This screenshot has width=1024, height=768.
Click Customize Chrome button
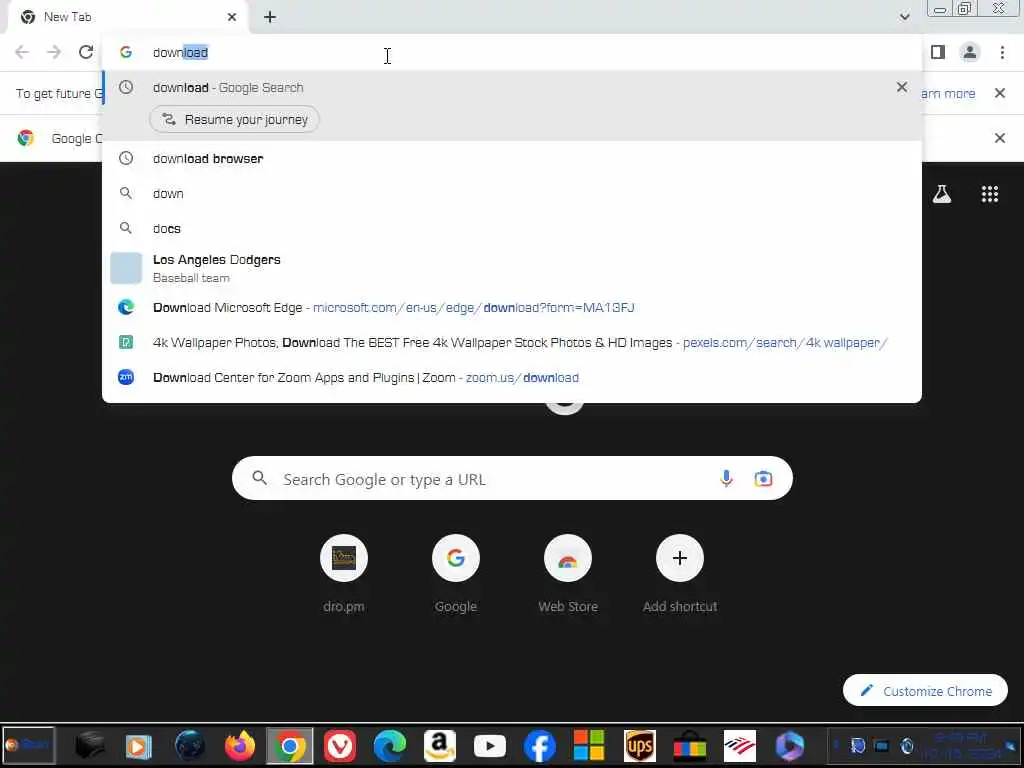925,691
